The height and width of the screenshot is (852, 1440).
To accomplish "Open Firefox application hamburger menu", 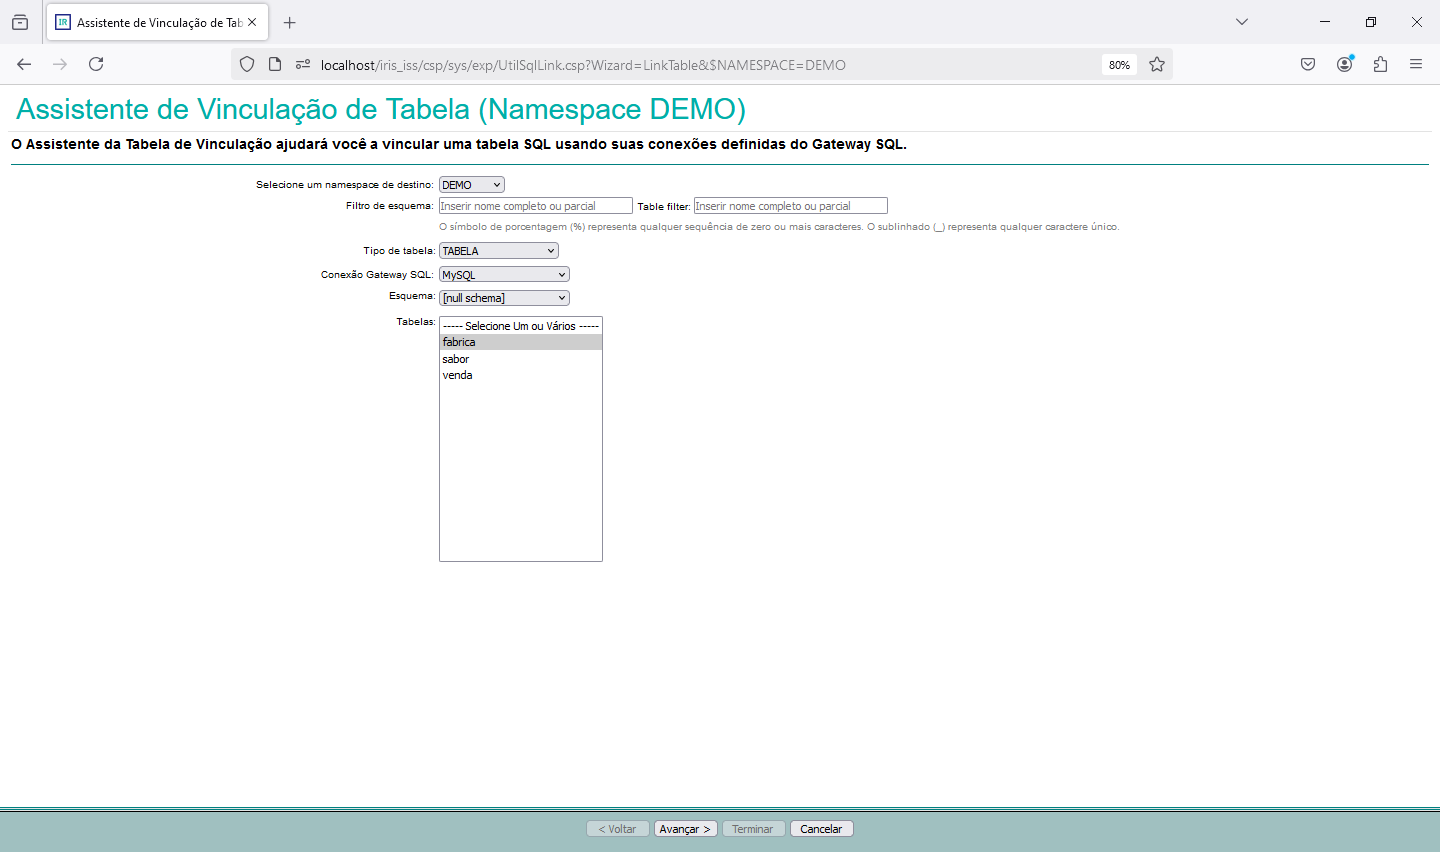I will 1416,64.
